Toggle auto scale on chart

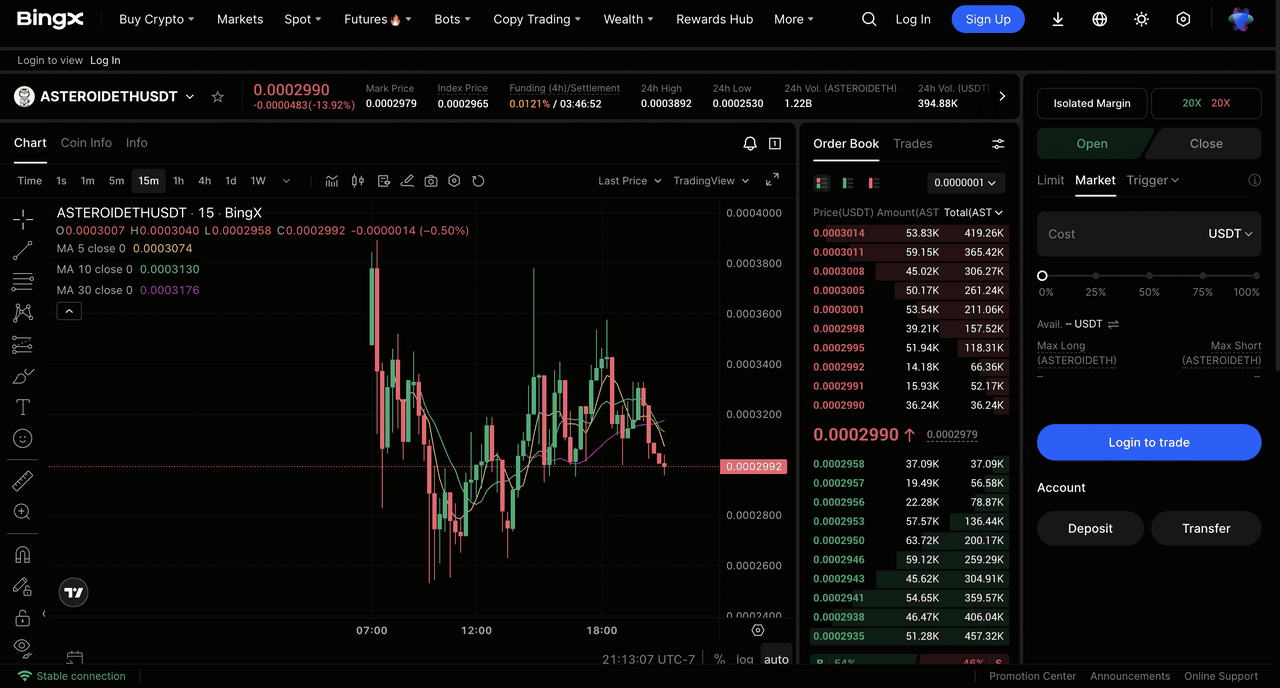click(x=776, y=659)
